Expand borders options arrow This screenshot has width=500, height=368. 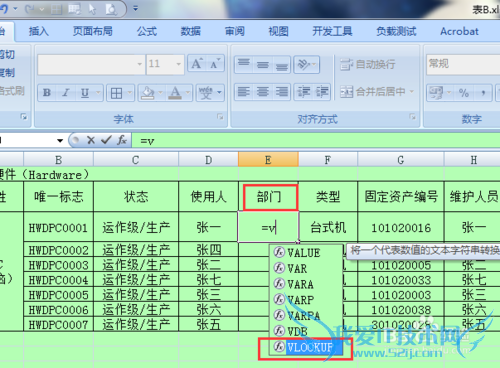point(130,93)
